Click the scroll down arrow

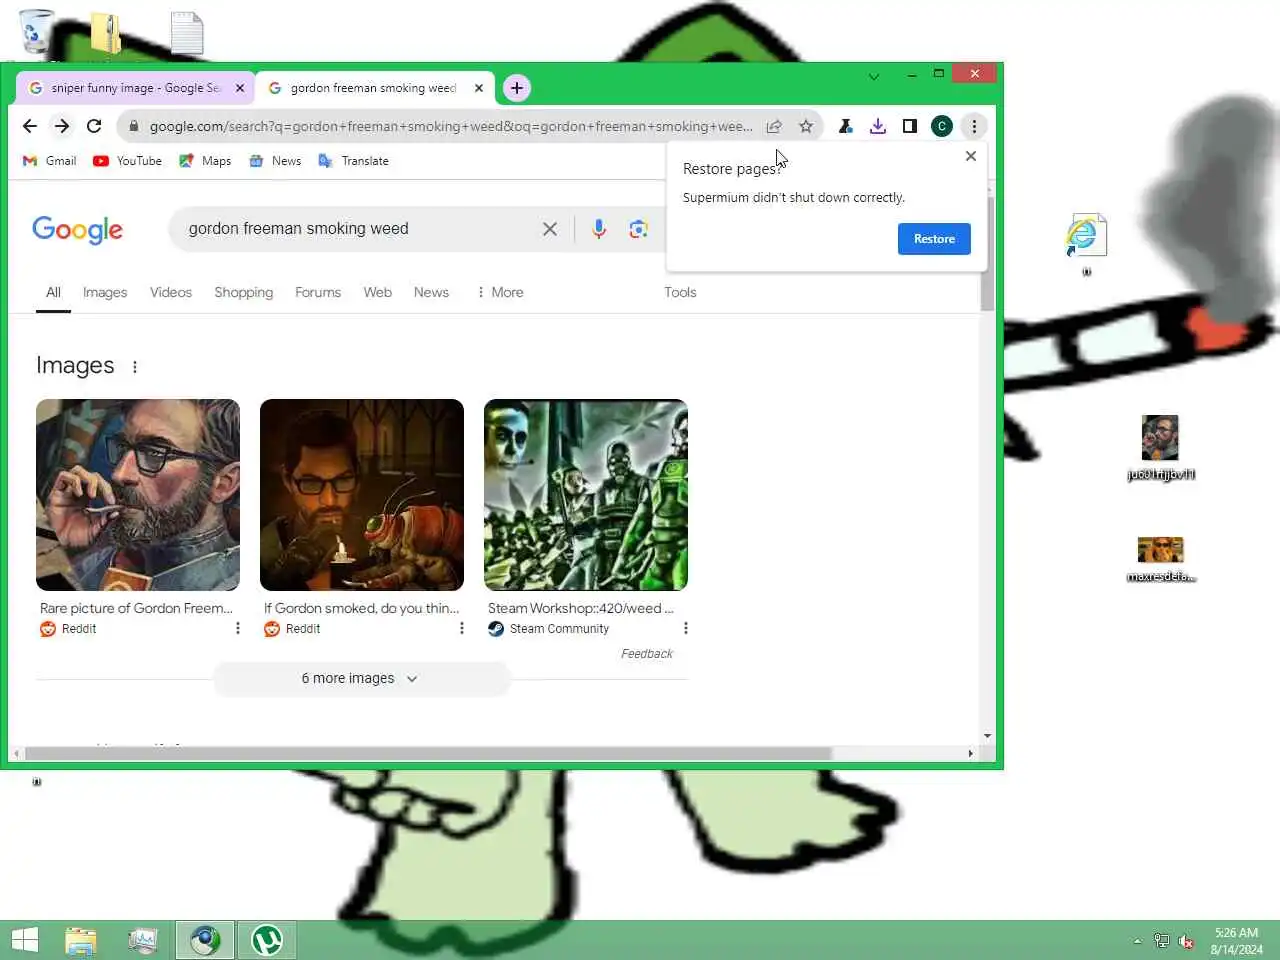tap(987, 736)
